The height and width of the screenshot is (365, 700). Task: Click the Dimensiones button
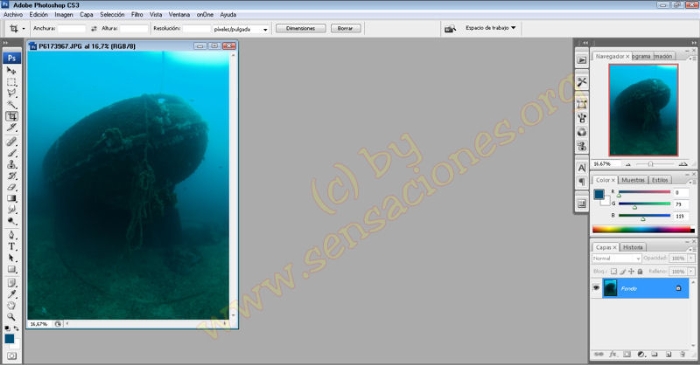[x=300, y=28]
